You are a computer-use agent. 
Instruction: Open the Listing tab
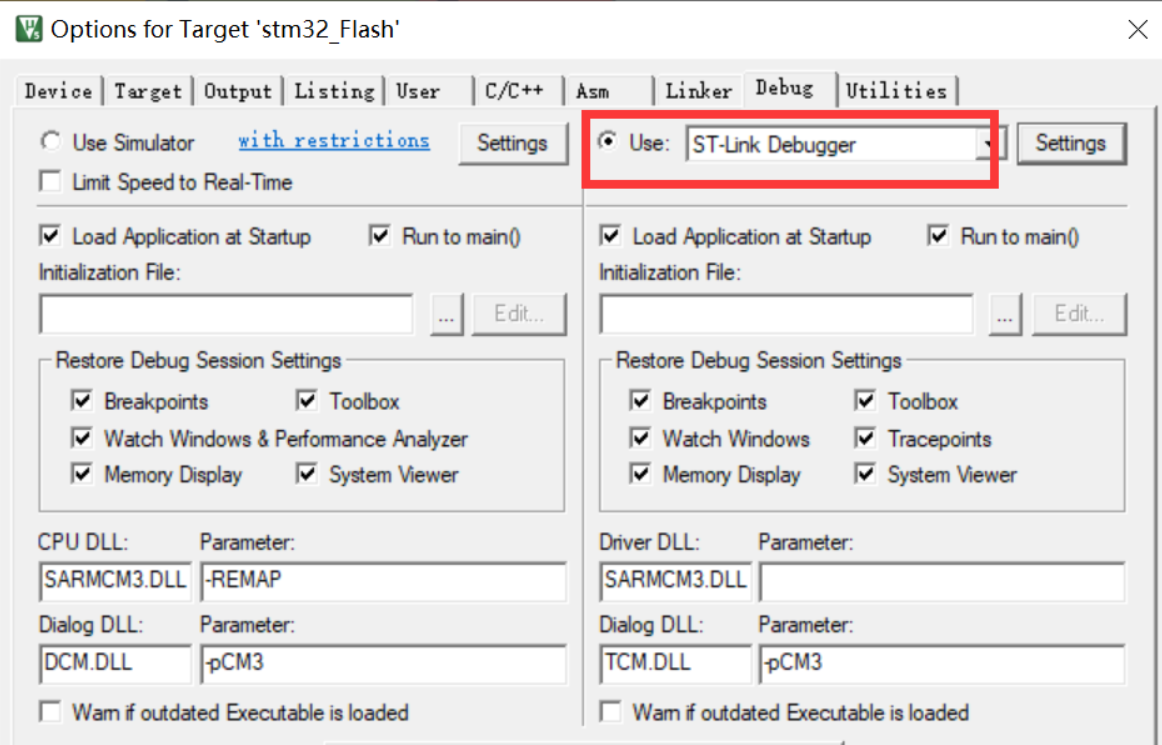tap(334, 91)
